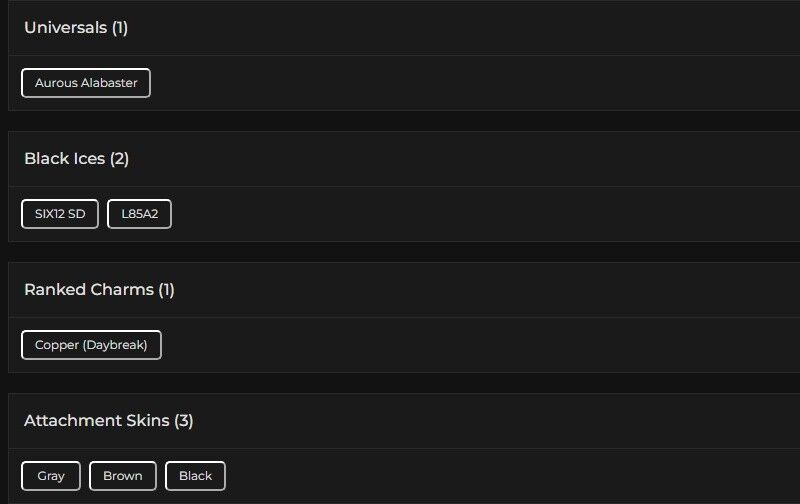
Task: Collapse the Black Ices section header
Action: [x=64, y=159]
